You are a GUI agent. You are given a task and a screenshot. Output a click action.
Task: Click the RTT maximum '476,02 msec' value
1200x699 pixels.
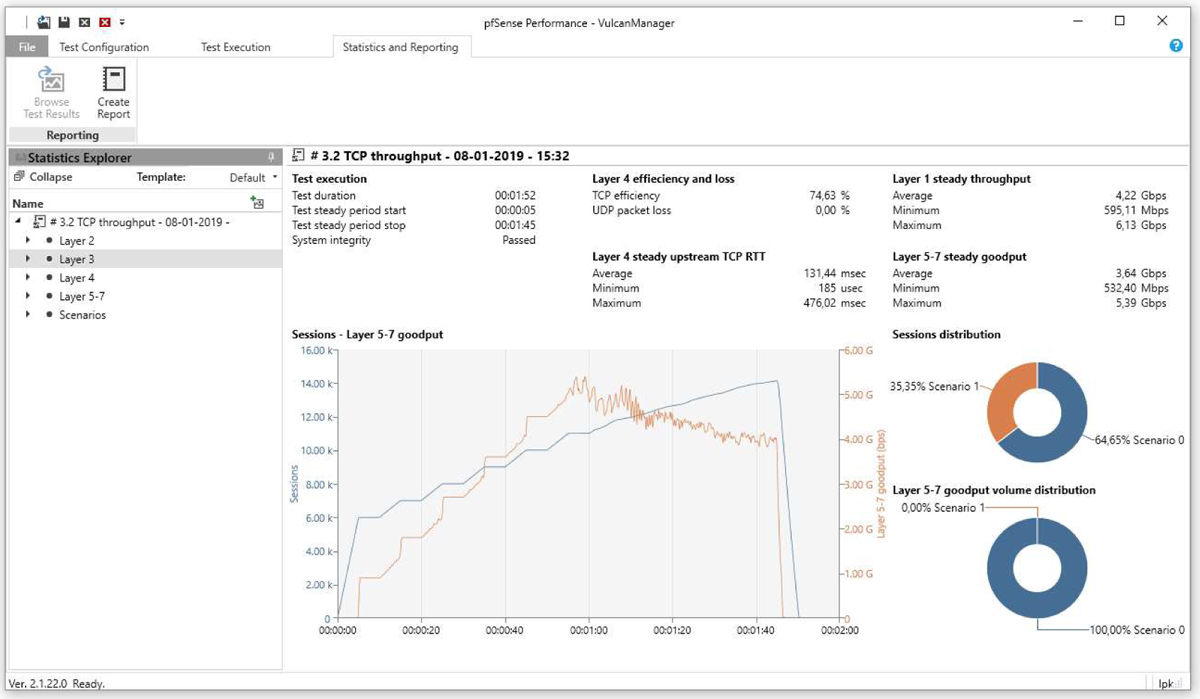click(833, 303)
